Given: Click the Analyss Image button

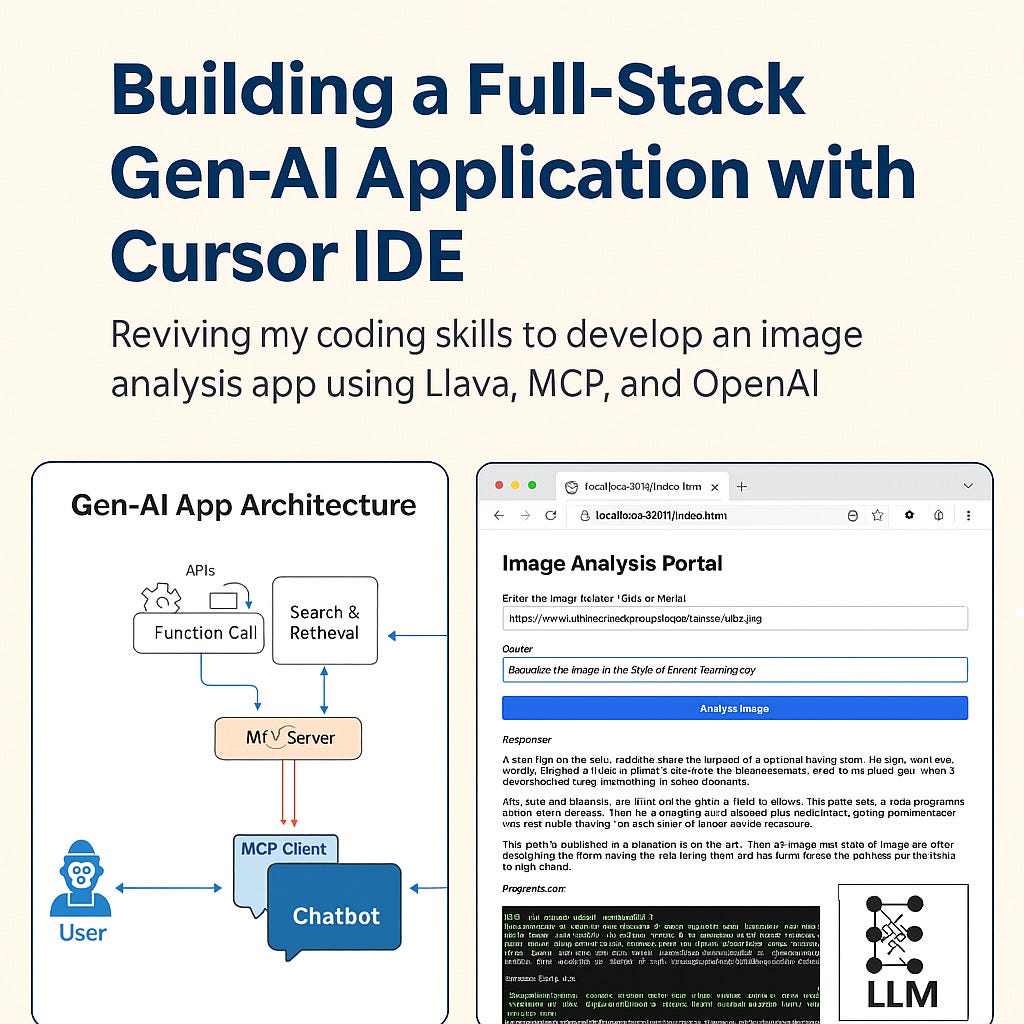Looking at the screenshot, I should click(735, 708).
